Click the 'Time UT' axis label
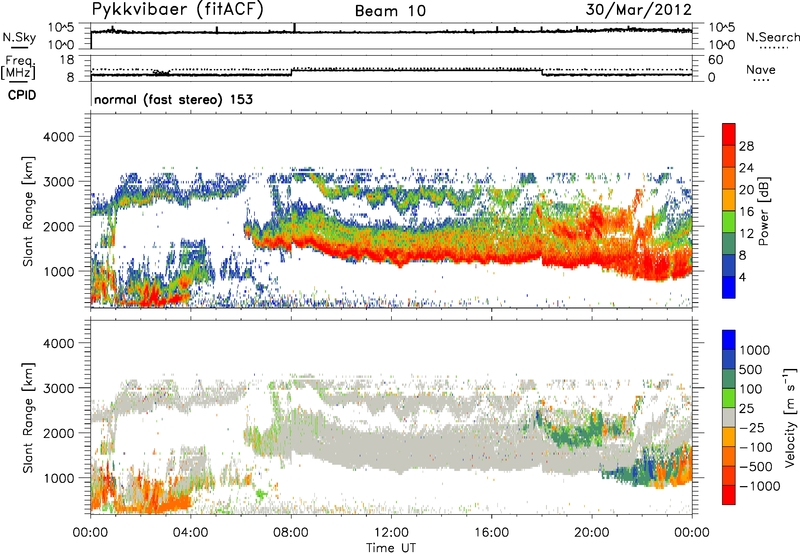 pyautogui.click(x=391, y=548)
